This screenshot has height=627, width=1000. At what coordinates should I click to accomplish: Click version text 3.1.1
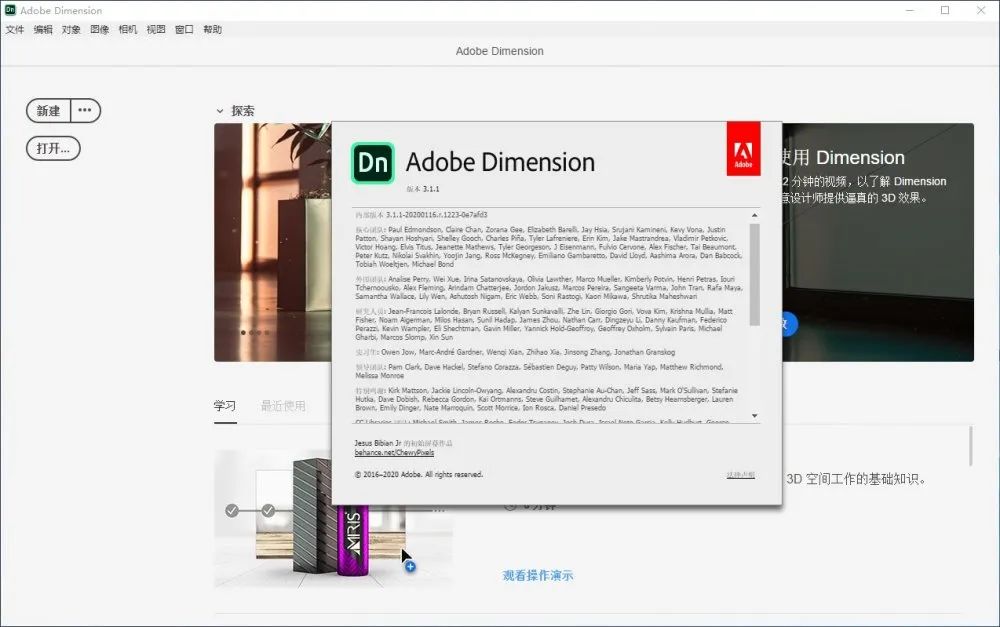click(431, 189)
